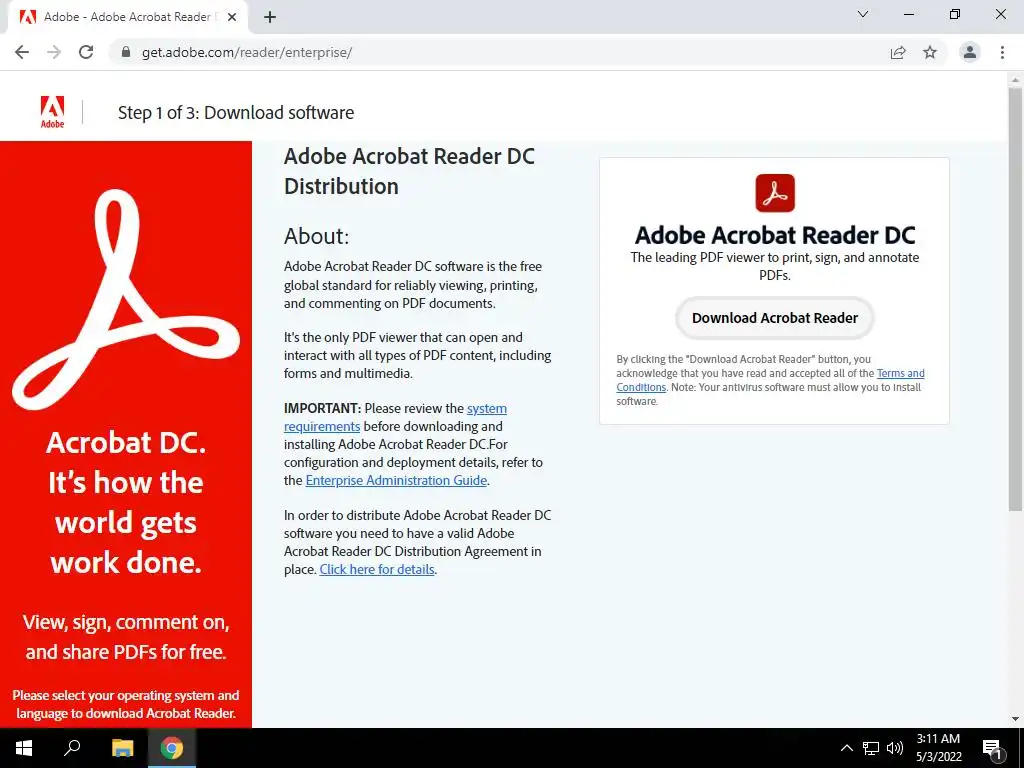
Task: Click the page vertical scrollbar thumb
Action: pyautogui.click(x=1015, y=297)
